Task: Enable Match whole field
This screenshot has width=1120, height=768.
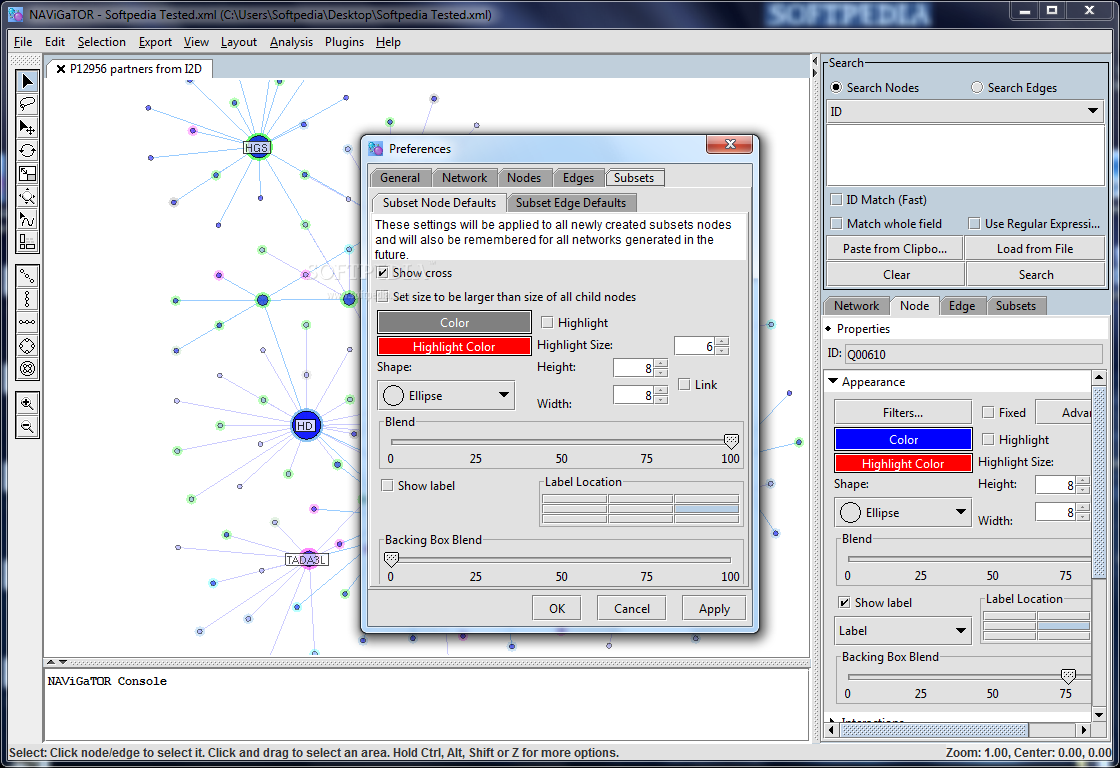Action: (836, 224)
